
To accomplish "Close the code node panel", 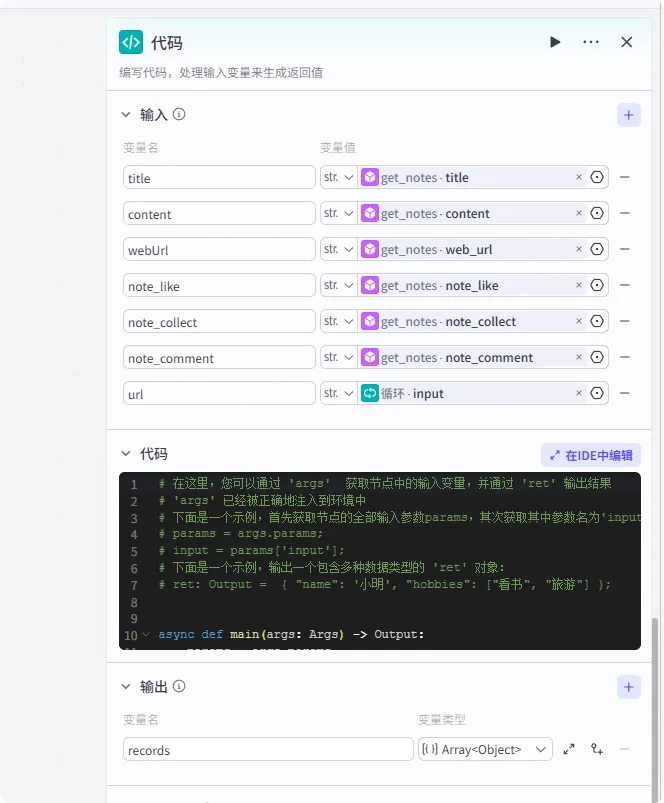I will [627, 42].
